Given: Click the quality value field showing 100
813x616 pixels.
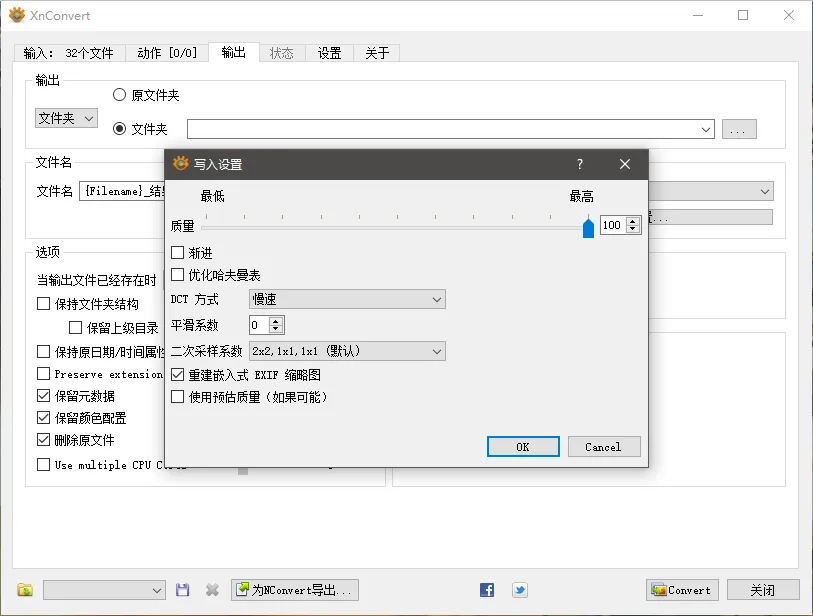Looking at the screenshot, I should [613, 225].
